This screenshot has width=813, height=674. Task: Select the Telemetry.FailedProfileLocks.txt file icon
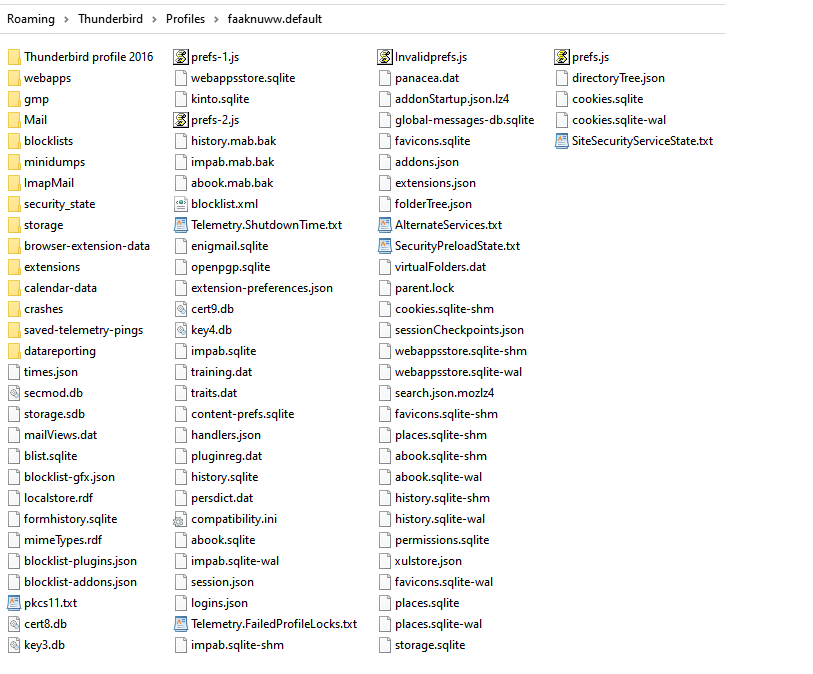180,624
